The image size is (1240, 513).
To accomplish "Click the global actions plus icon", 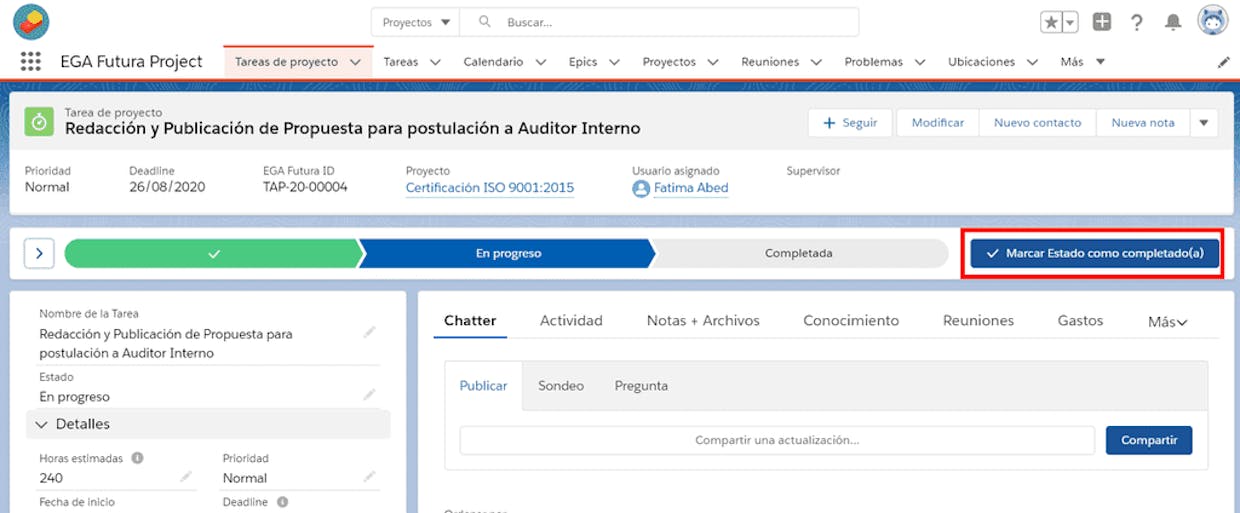I will coord(1102,22).
